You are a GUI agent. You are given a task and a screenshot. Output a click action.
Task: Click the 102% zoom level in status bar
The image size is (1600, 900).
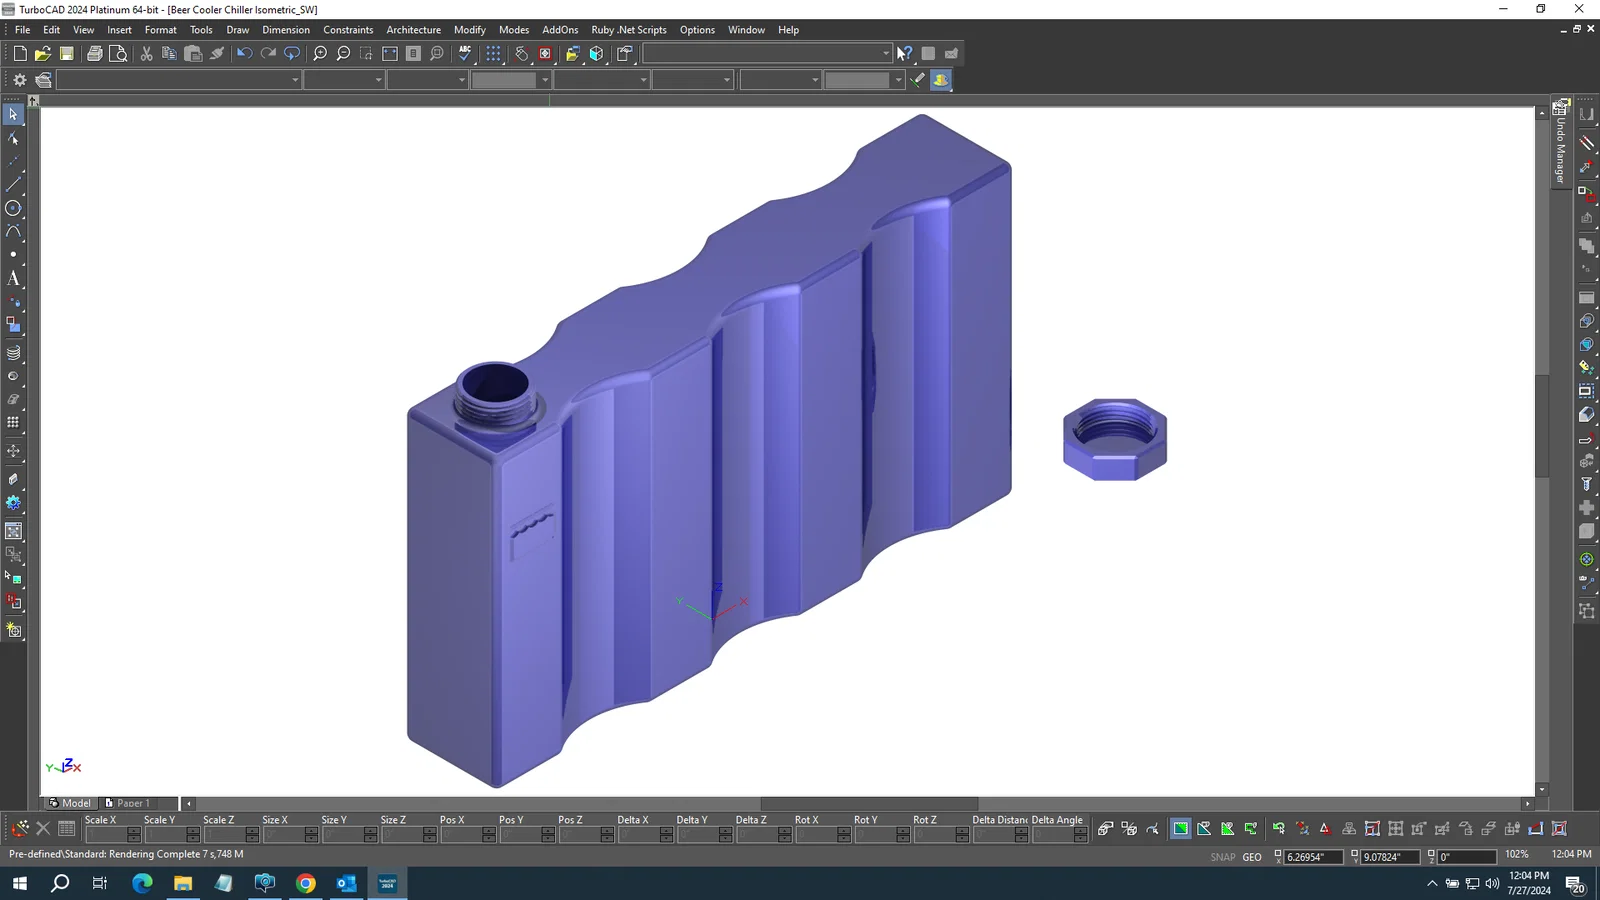[x=1517, y=855]
